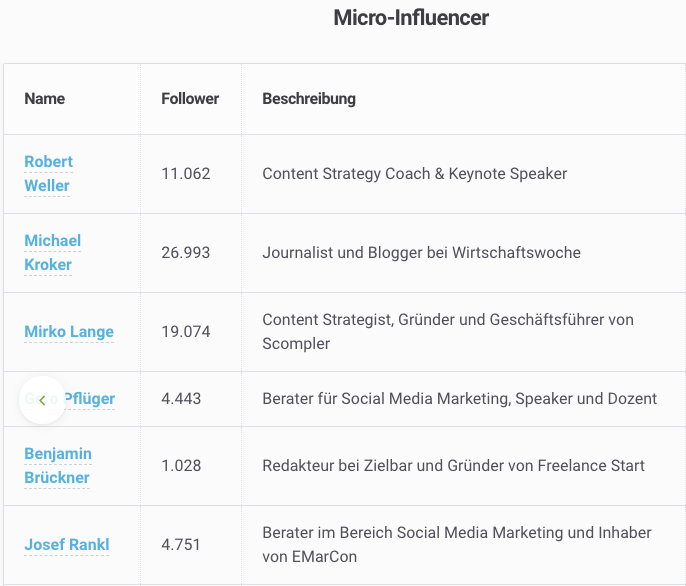Click the follower count 4.443
The width and height of the screenshot is (686, 586).
click(181, 399)
